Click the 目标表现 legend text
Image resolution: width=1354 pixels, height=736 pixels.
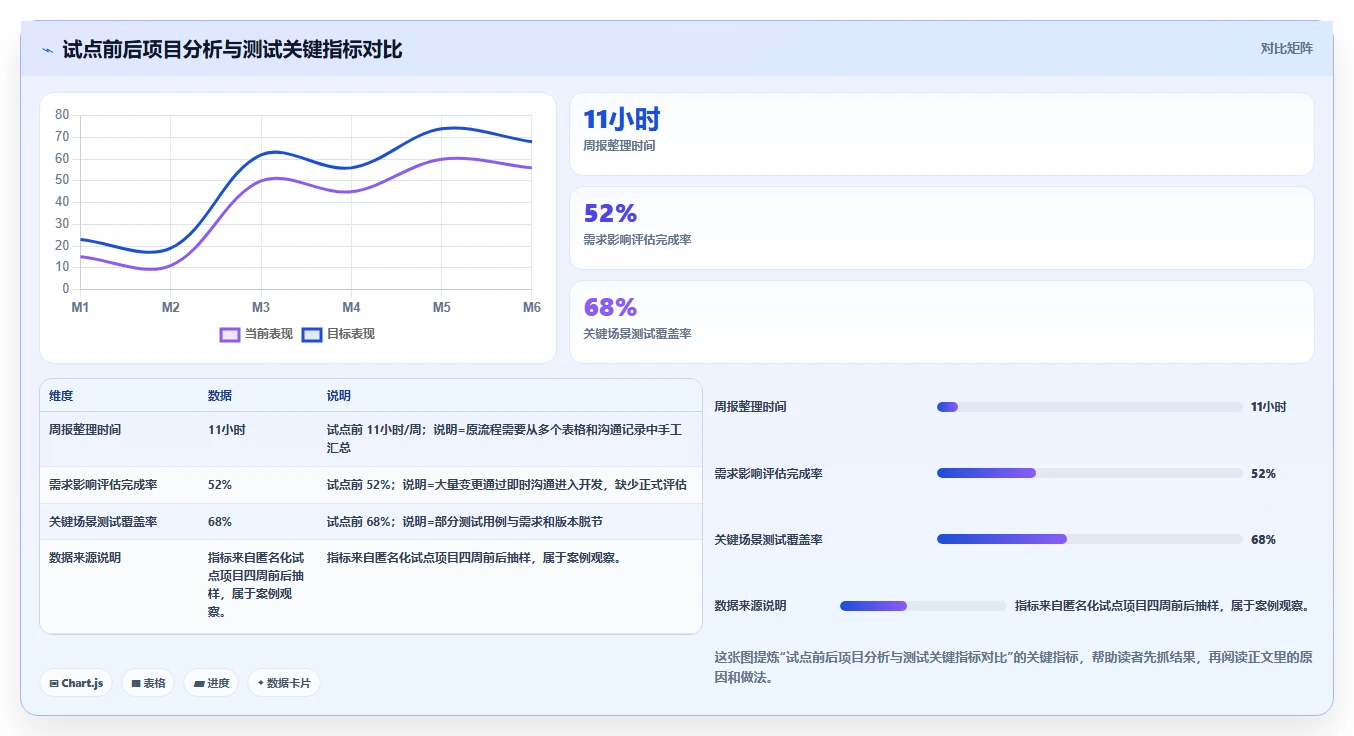coord(351,335)
